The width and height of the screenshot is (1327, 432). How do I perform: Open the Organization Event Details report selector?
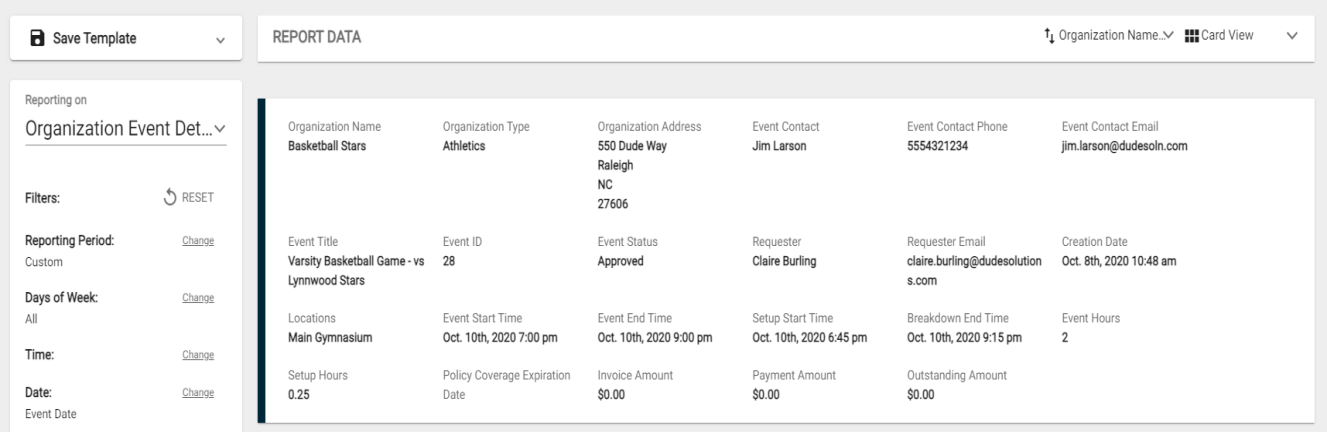(126, 129)
